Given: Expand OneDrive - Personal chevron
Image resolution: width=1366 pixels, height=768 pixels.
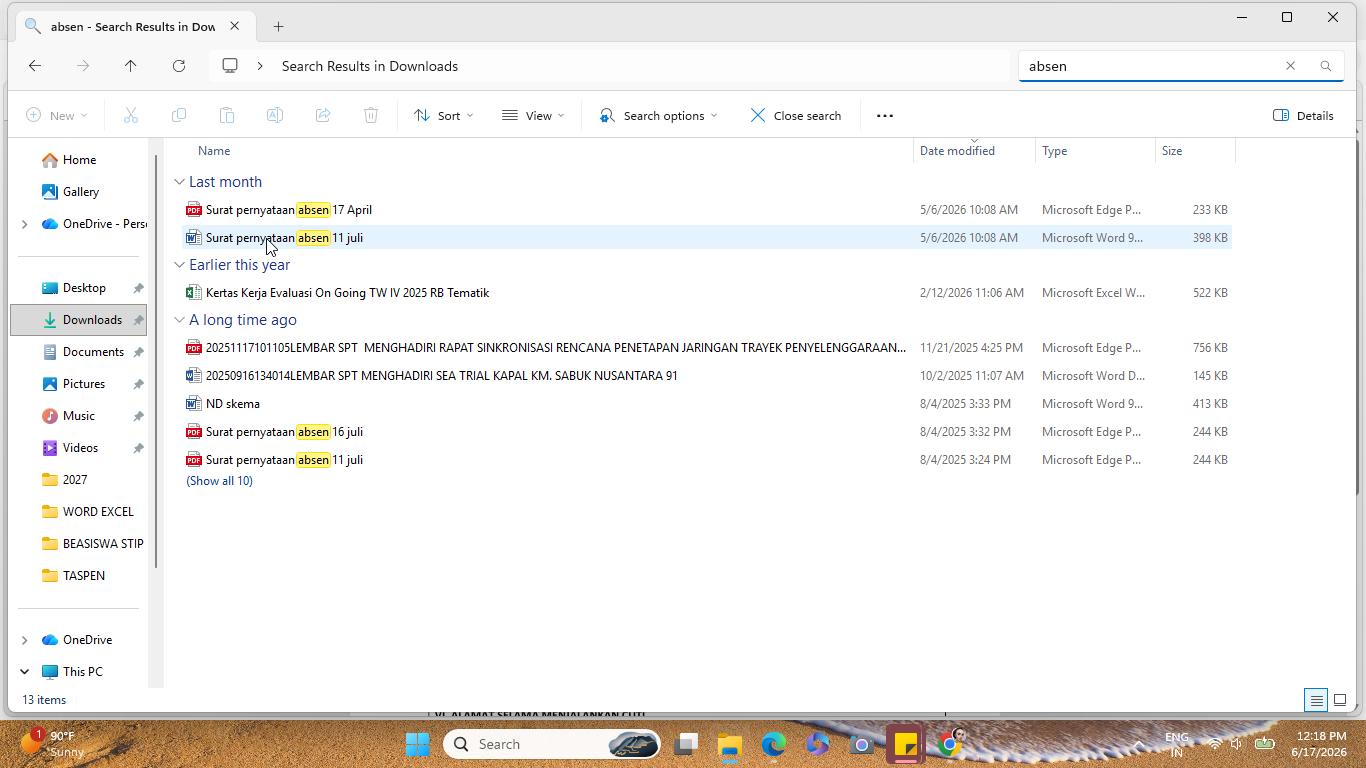Looking at the screenshot, I should point(24,224).
